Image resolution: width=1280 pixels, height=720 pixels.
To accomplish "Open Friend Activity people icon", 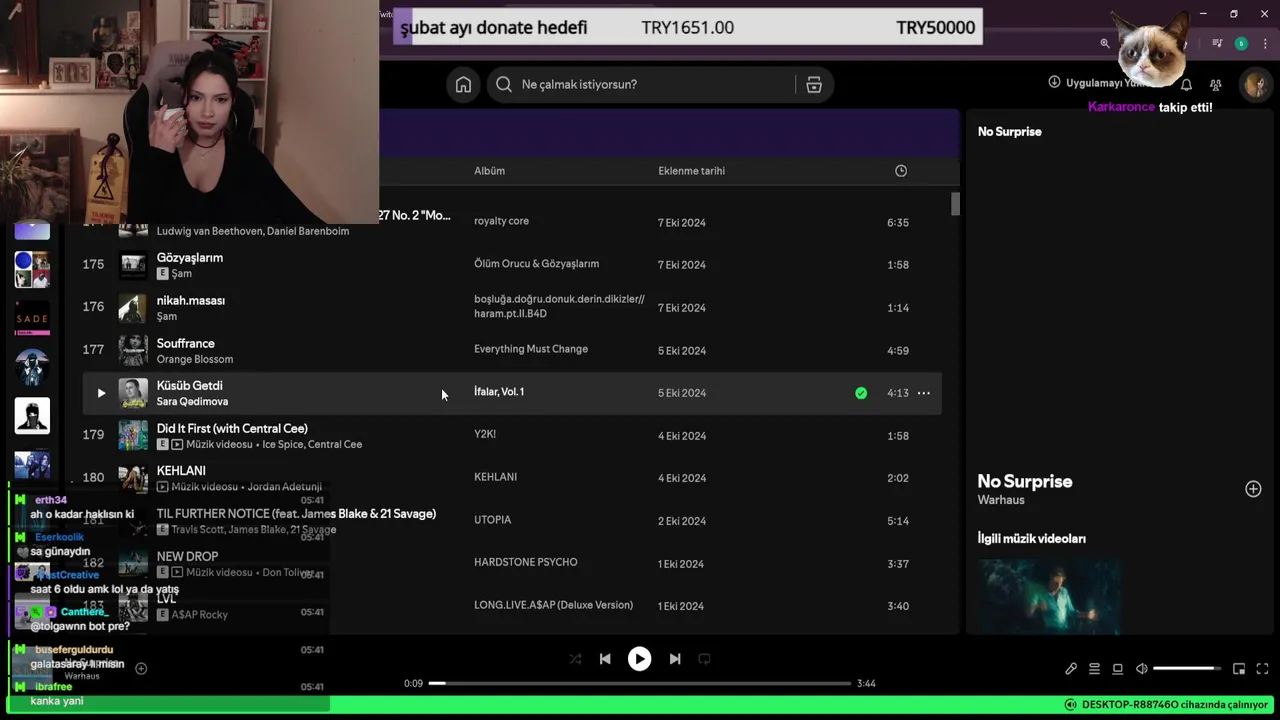I will [1215, 85].
